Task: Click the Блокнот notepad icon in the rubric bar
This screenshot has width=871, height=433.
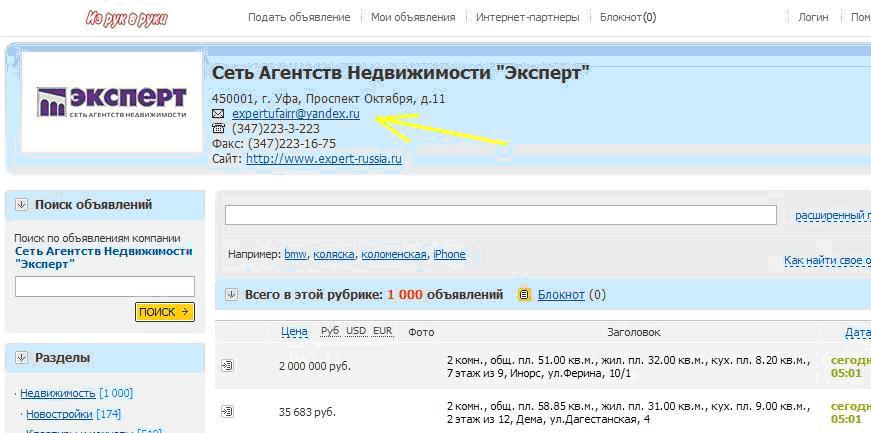Action: coord(524,295)
